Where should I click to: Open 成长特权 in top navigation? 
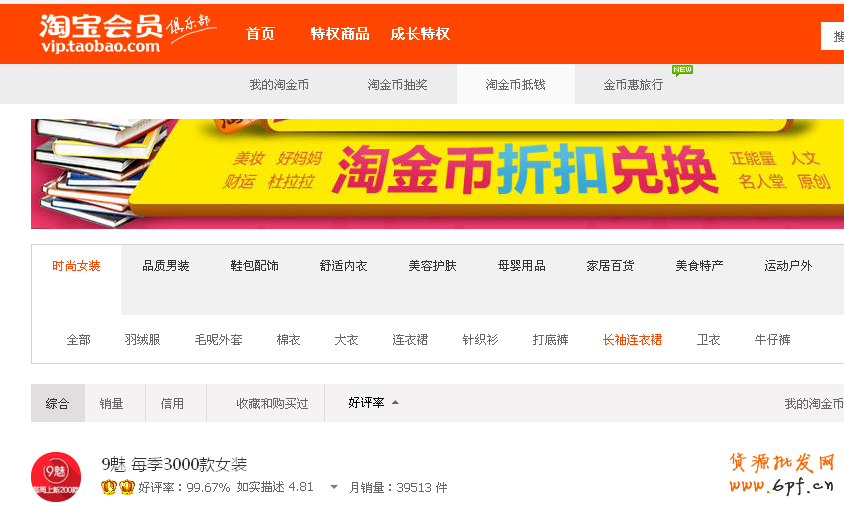420,34
